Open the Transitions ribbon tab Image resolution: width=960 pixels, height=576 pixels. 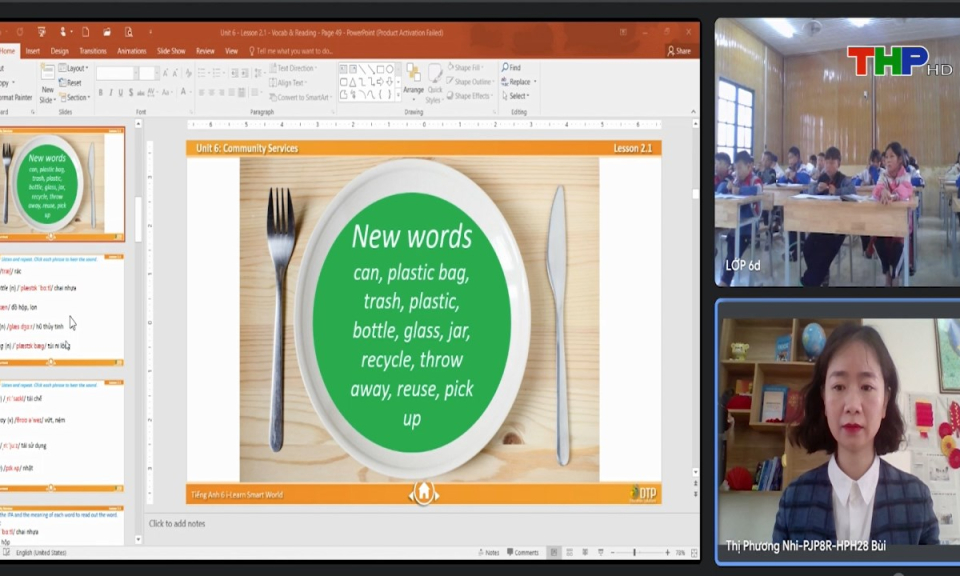click(x=92, y=51)
